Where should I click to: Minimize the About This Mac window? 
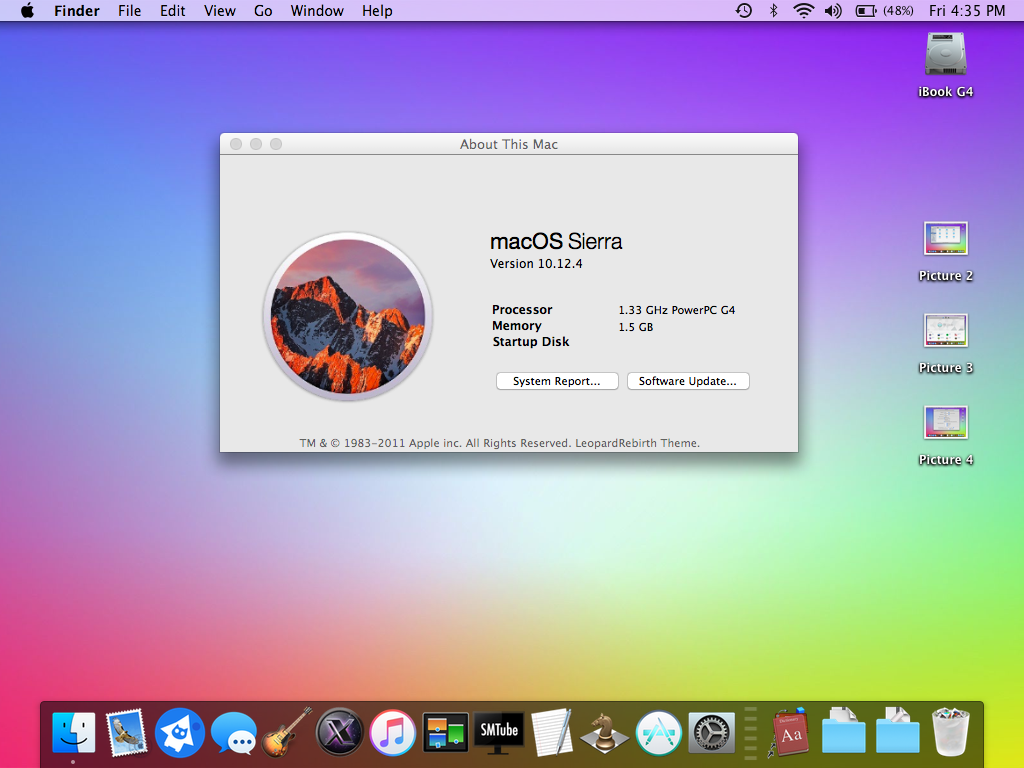pyautogui.click(x=256, y=144)
